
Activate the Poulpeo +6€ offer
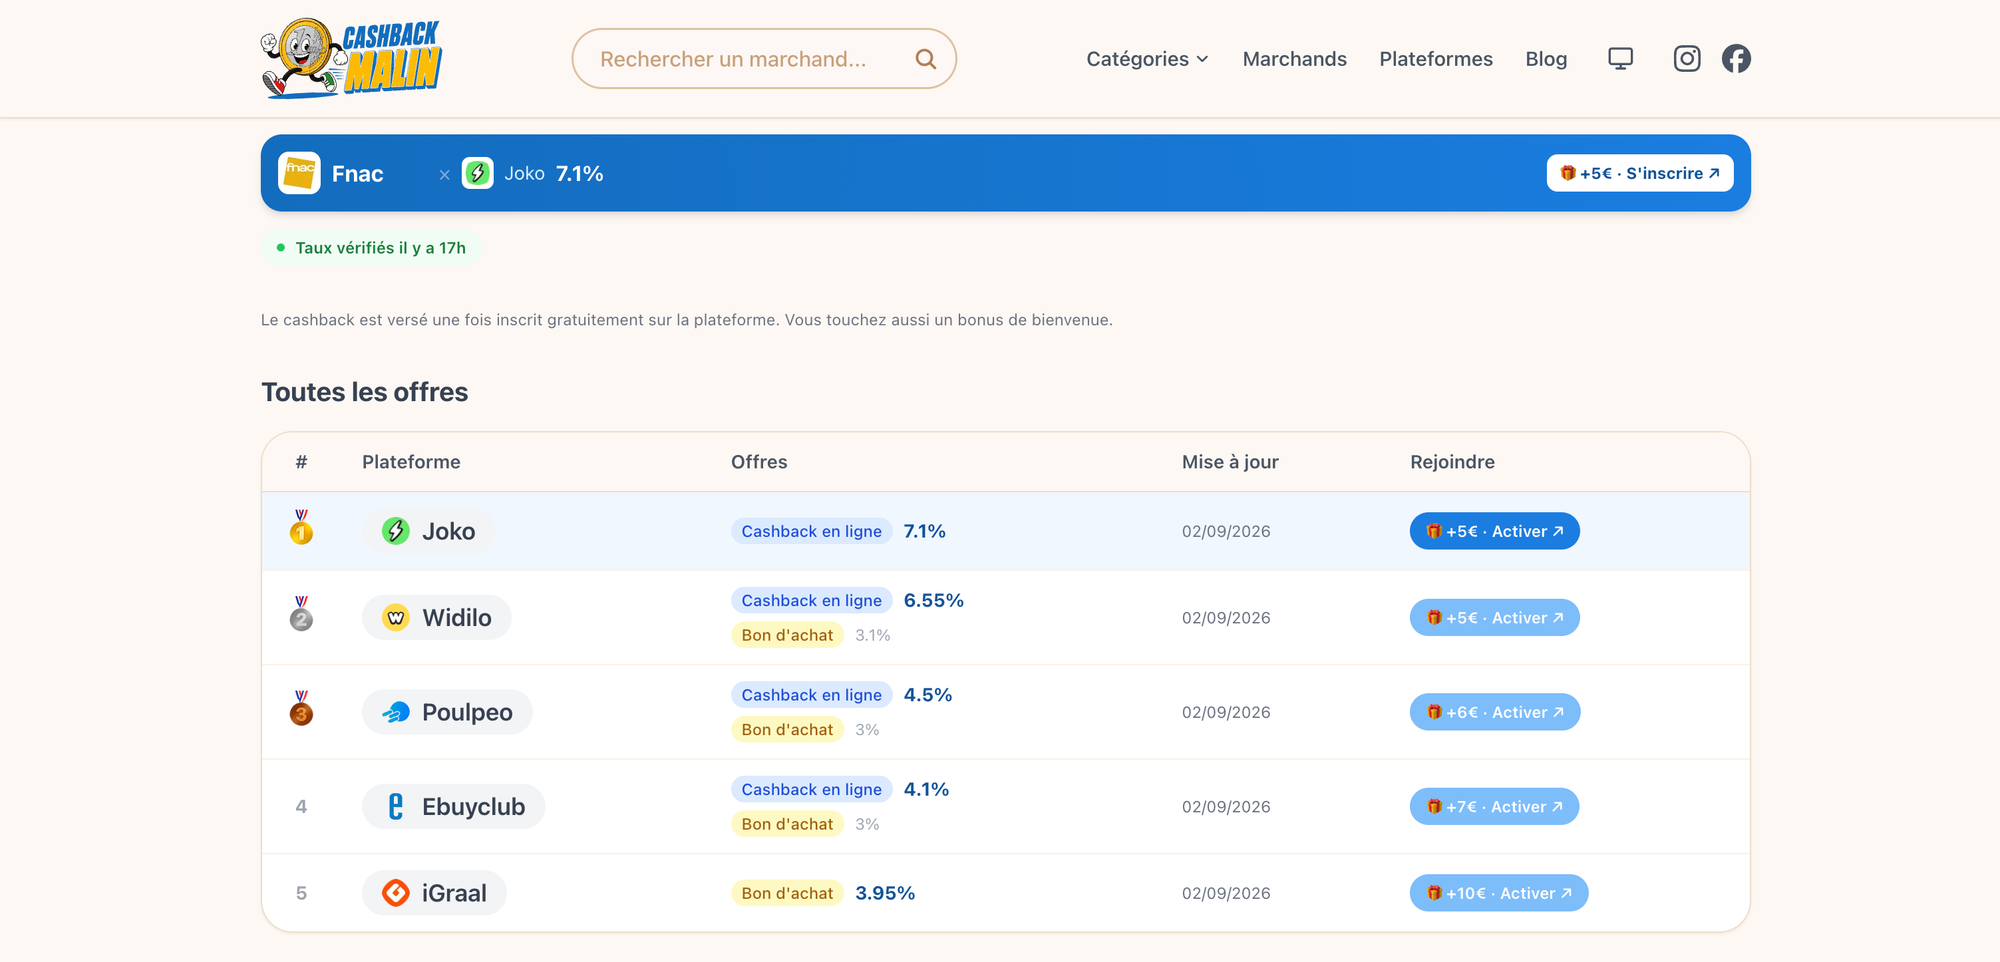pyautogui.click(x=1494, y=712)
